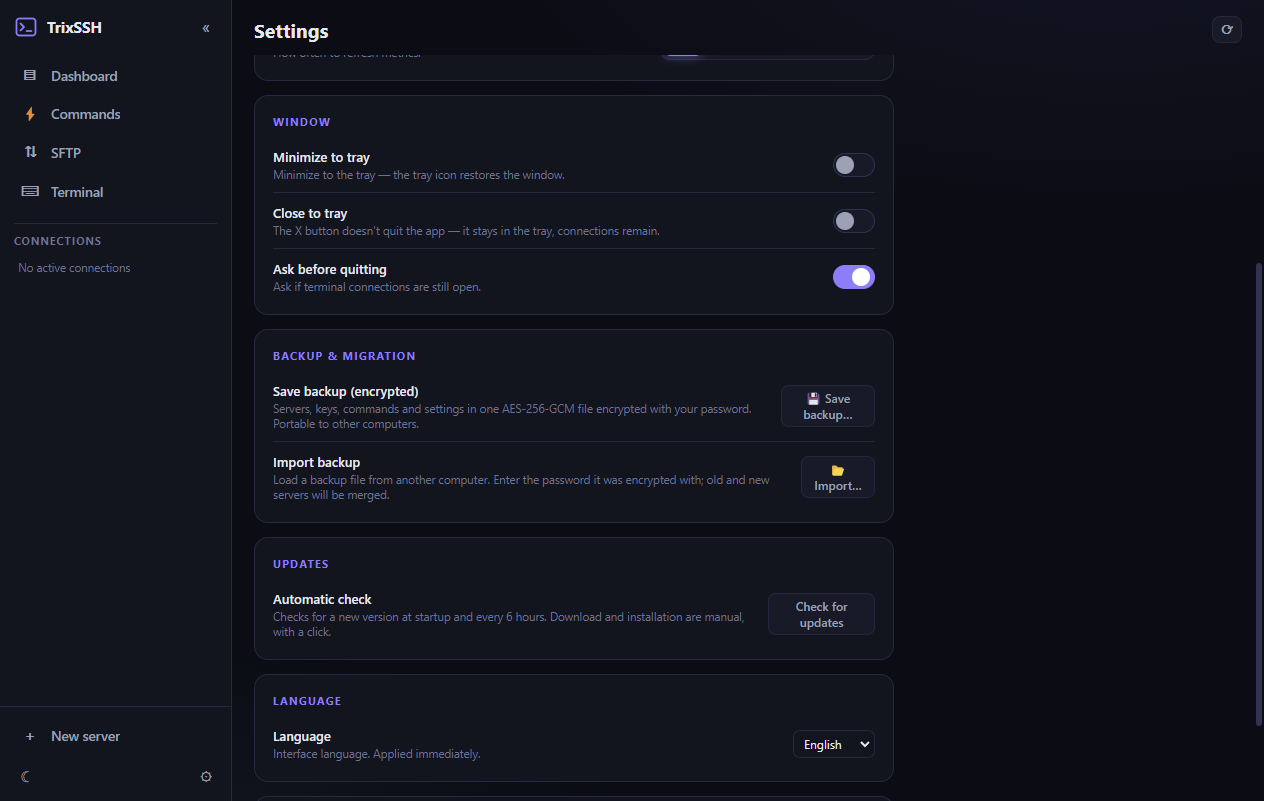Click the TrixSSH terminal logo icon
Screen dimensions: 1264x801
[26, 28]
